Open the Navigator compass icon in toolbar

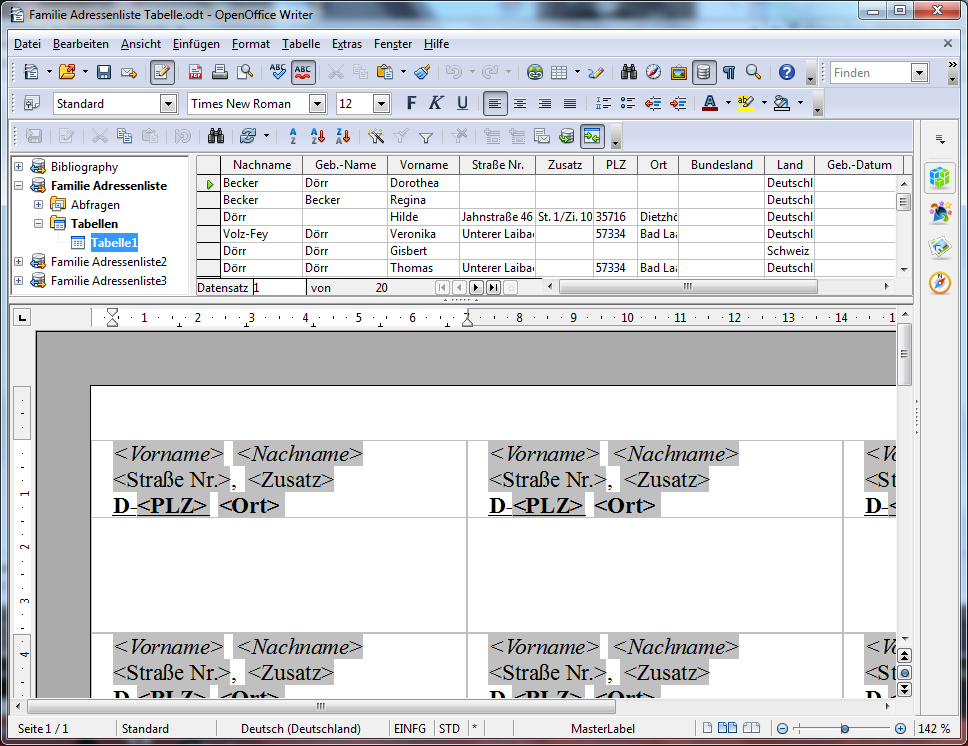point(654,72)
